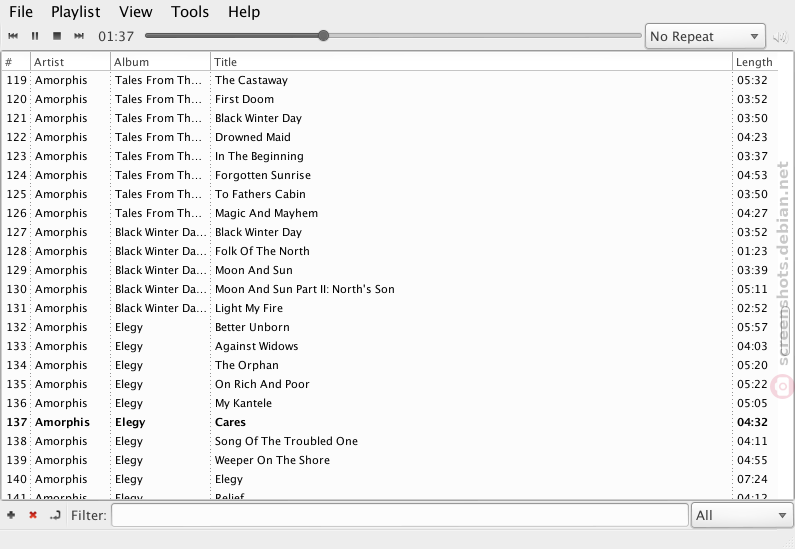The image size is (795, 549).
Task: Click the volume speaker icon
Action: (x=780, y=36)
